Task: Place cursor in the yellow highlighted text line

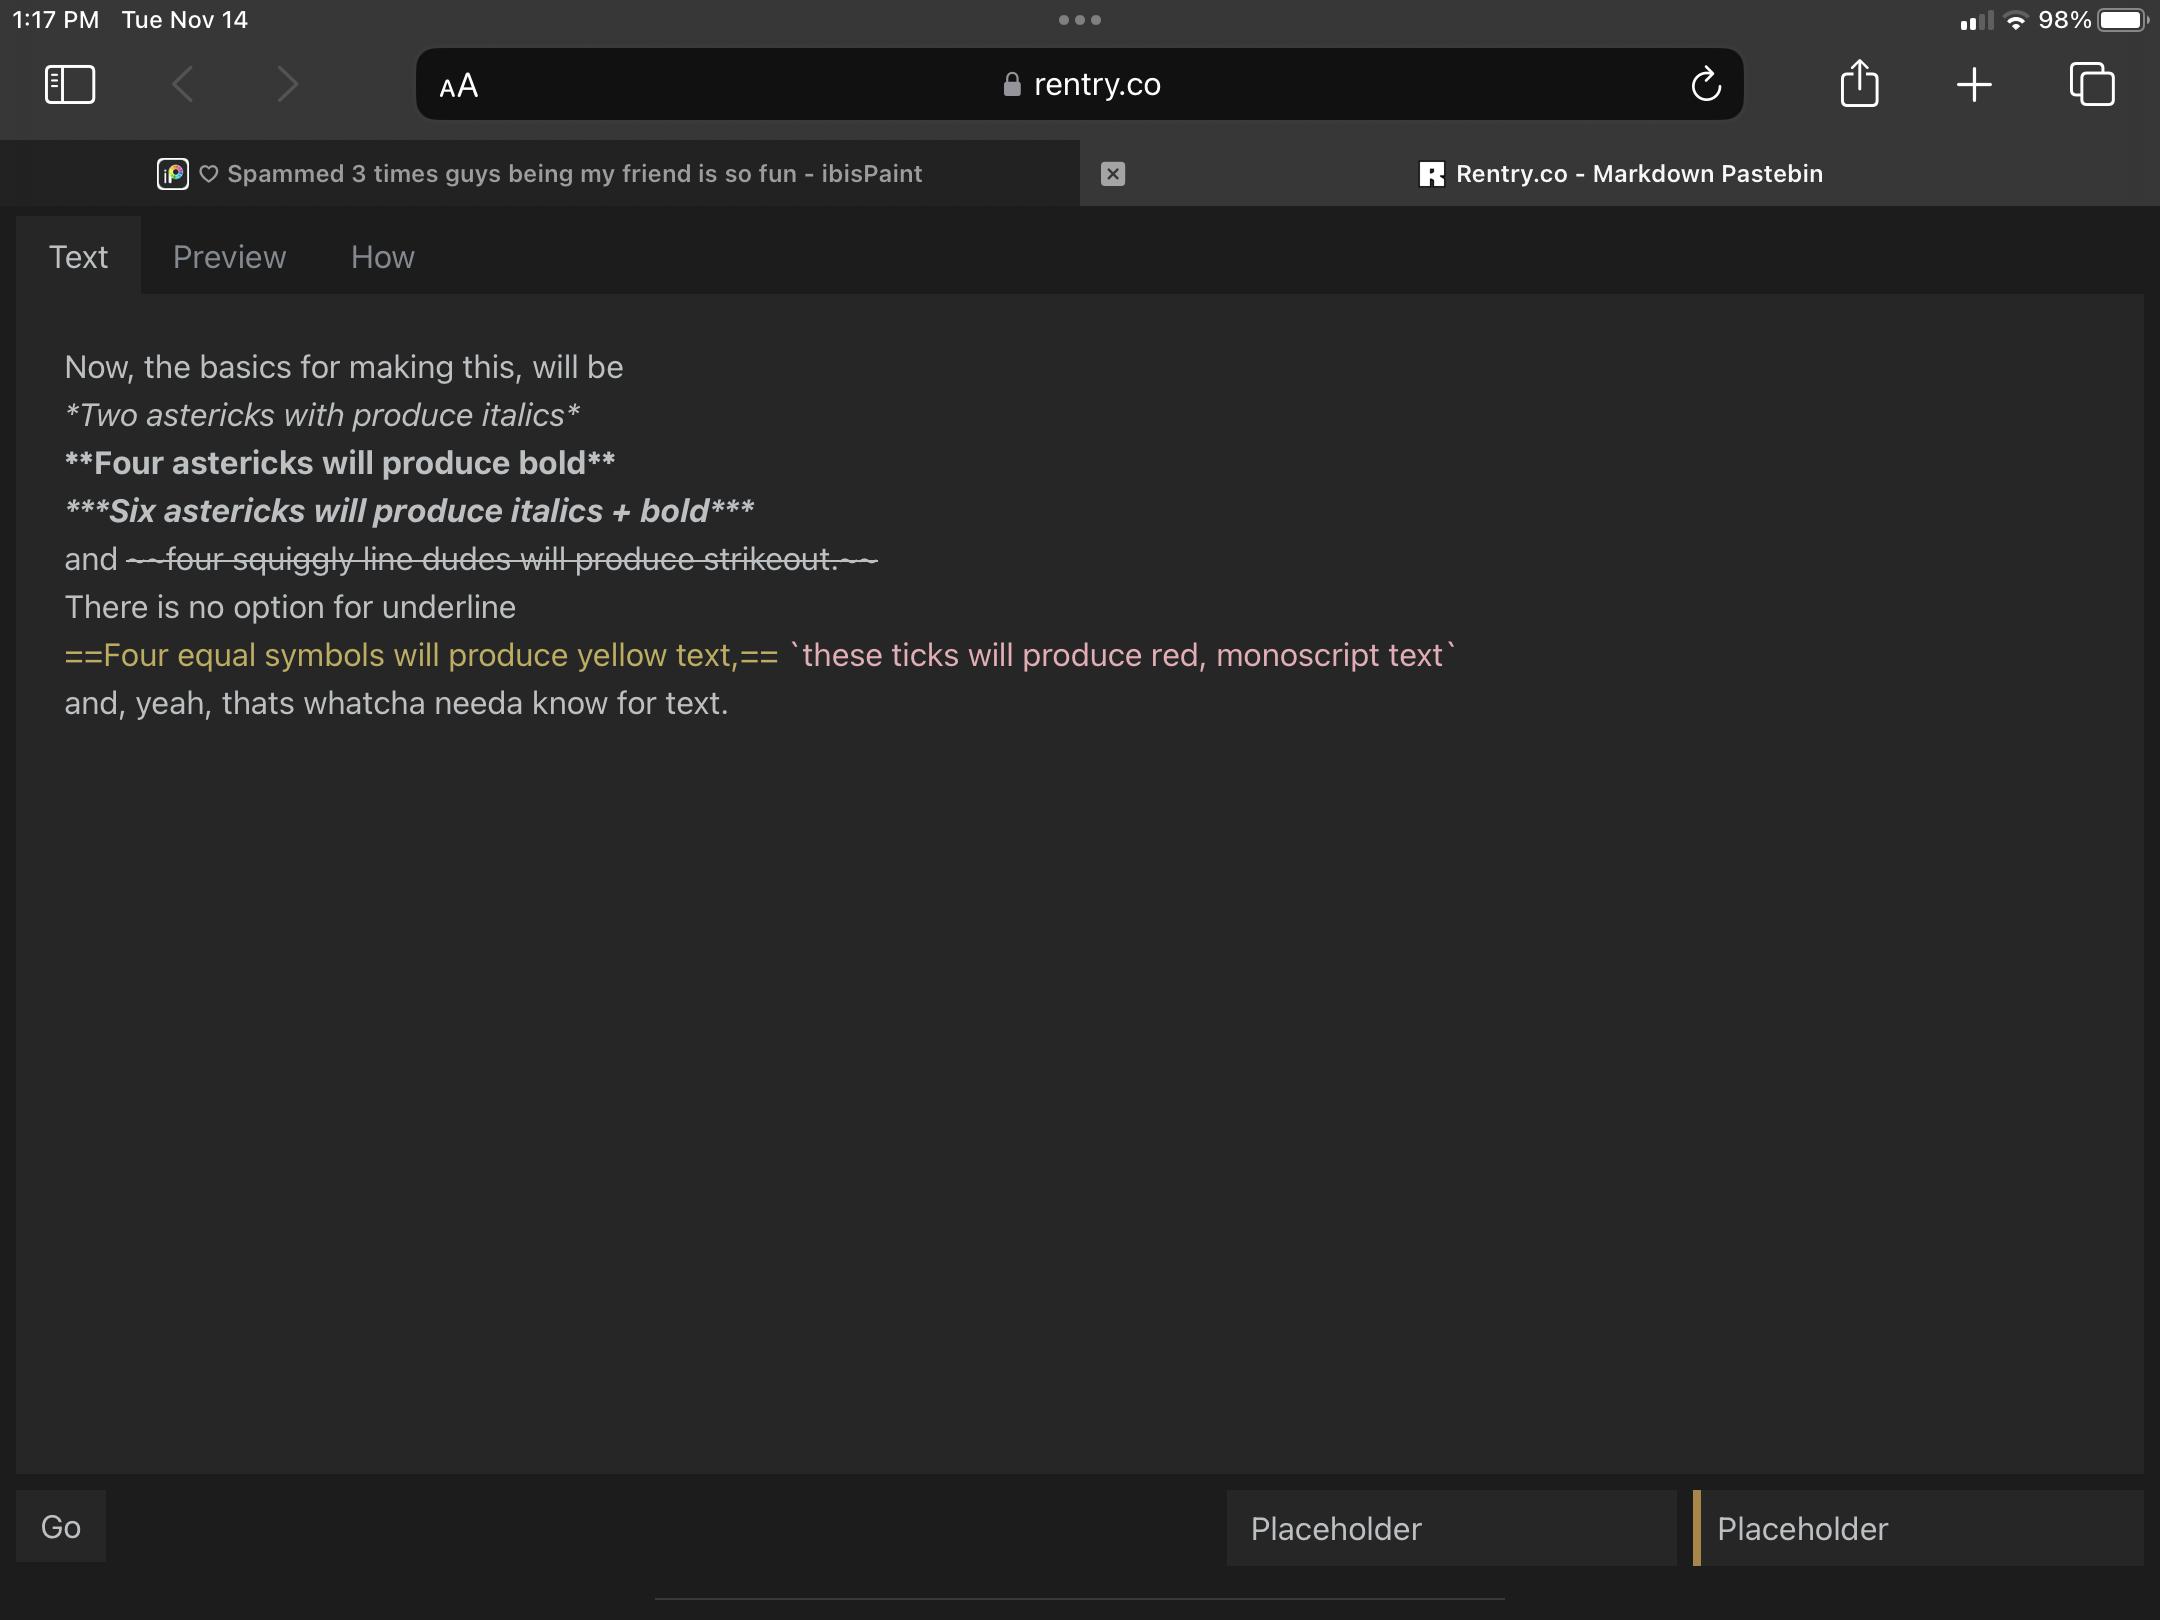Action: pyautogui.click(x=420, y=656)
